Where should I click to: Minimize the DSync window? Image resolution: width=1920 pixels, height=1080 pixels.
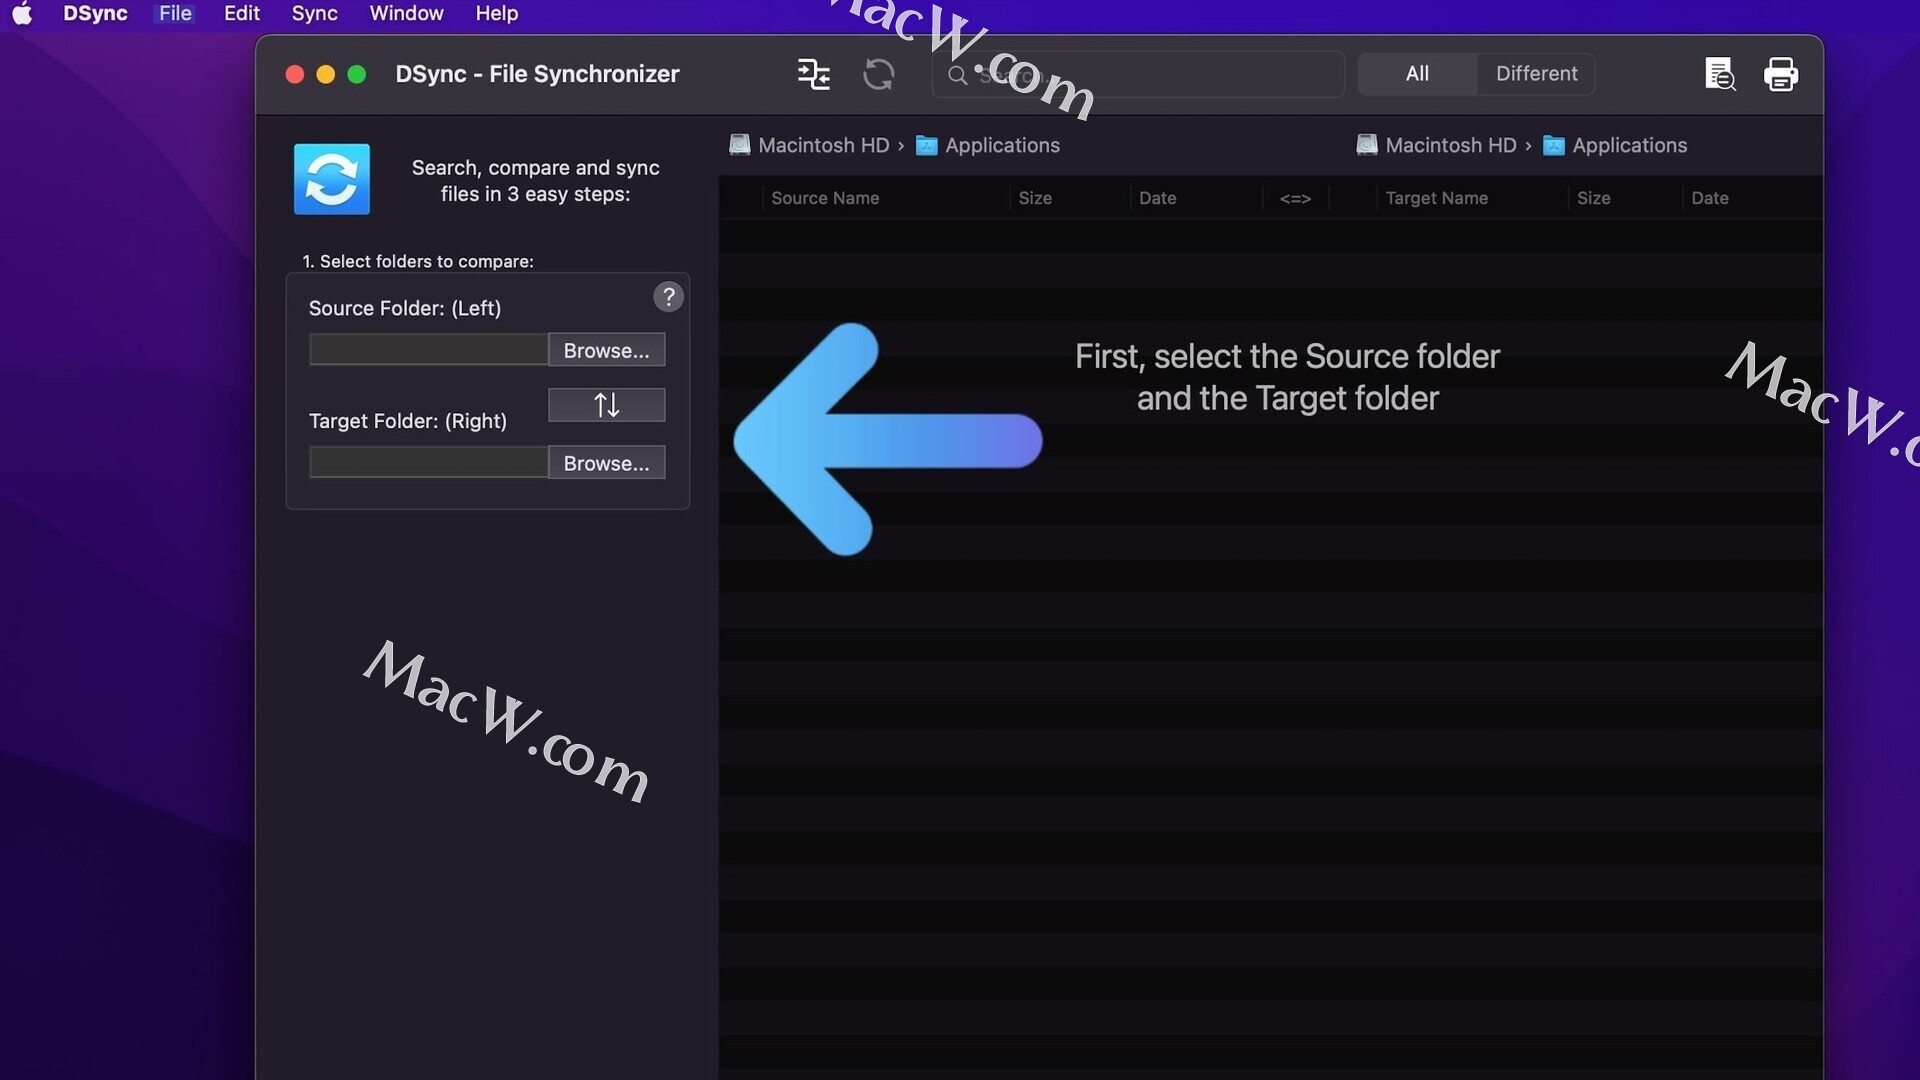(x=325, y=75)
